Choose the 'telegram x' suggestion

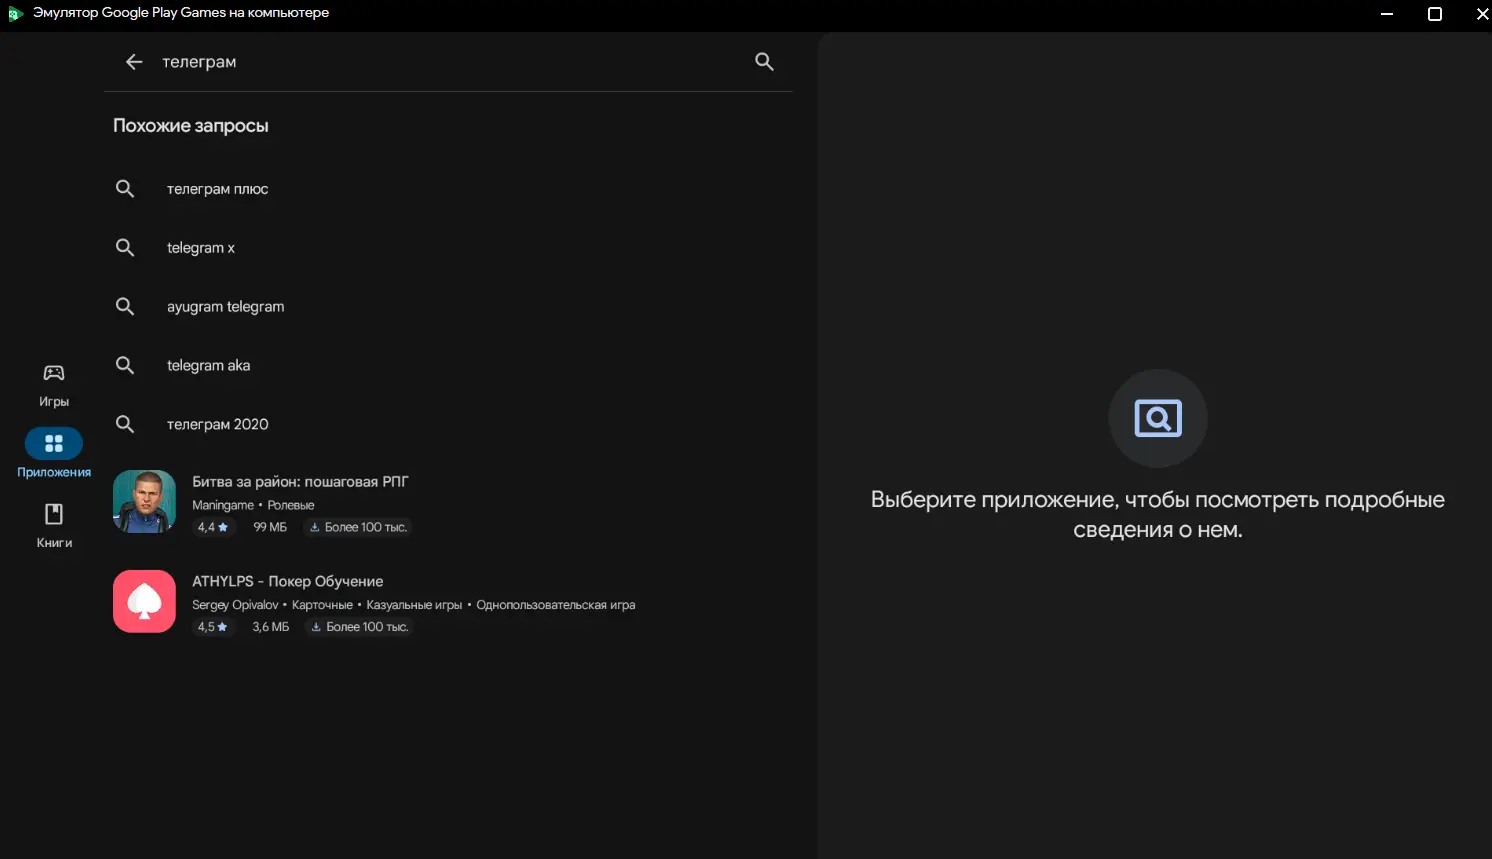click(x=201, y=248)
